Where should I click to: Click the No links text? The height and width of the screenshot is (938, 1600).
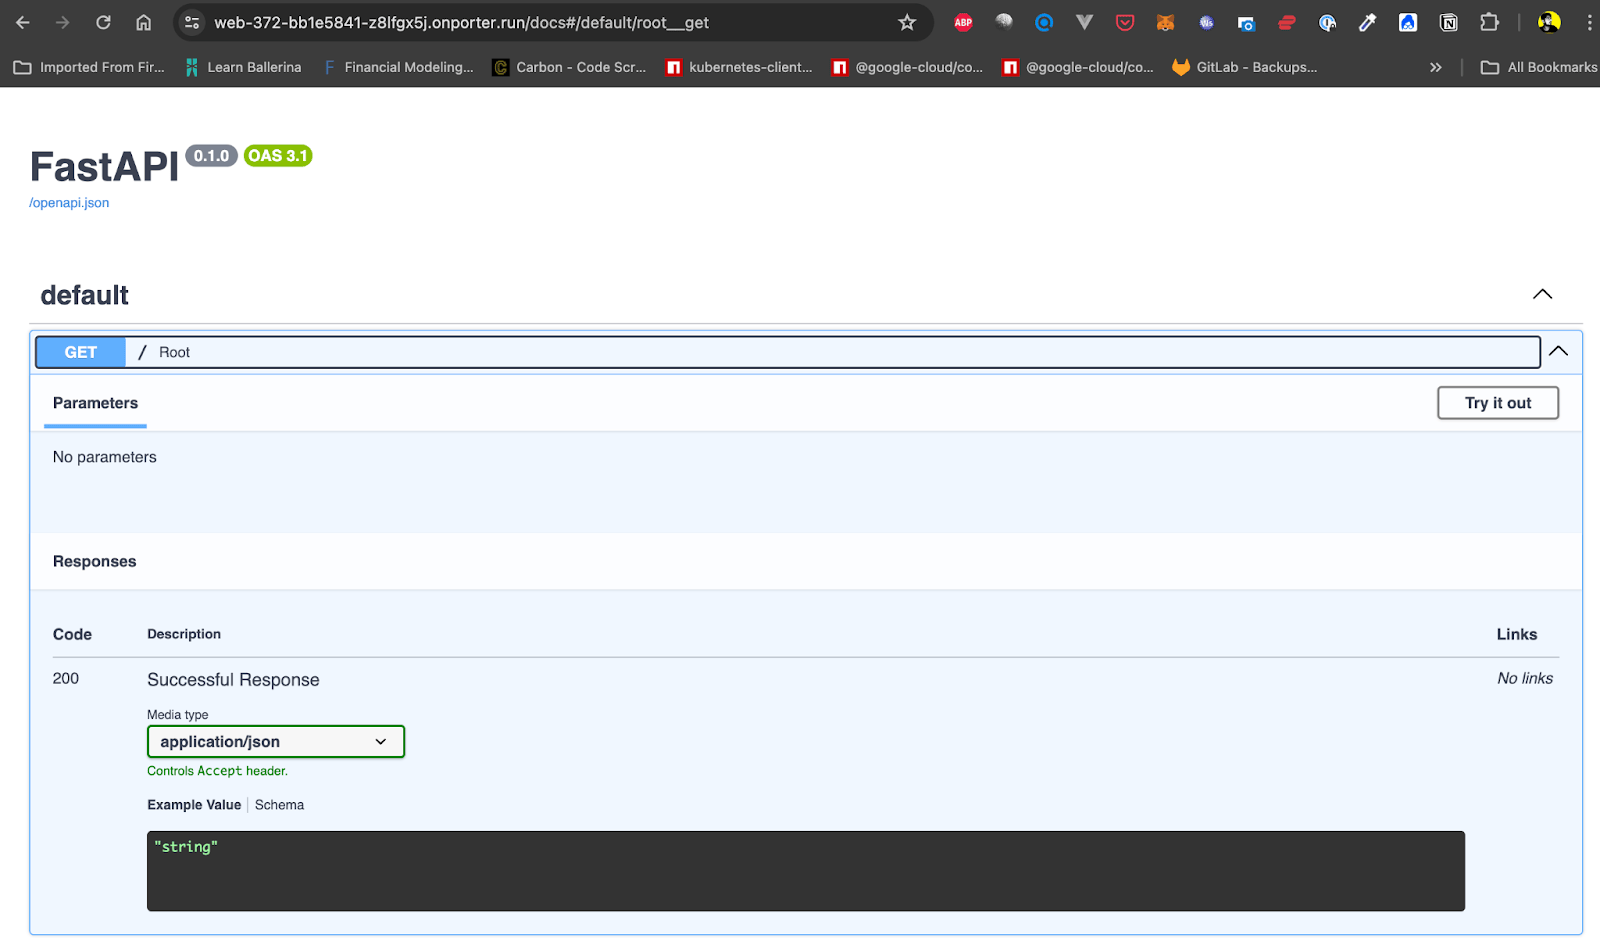1525,678
